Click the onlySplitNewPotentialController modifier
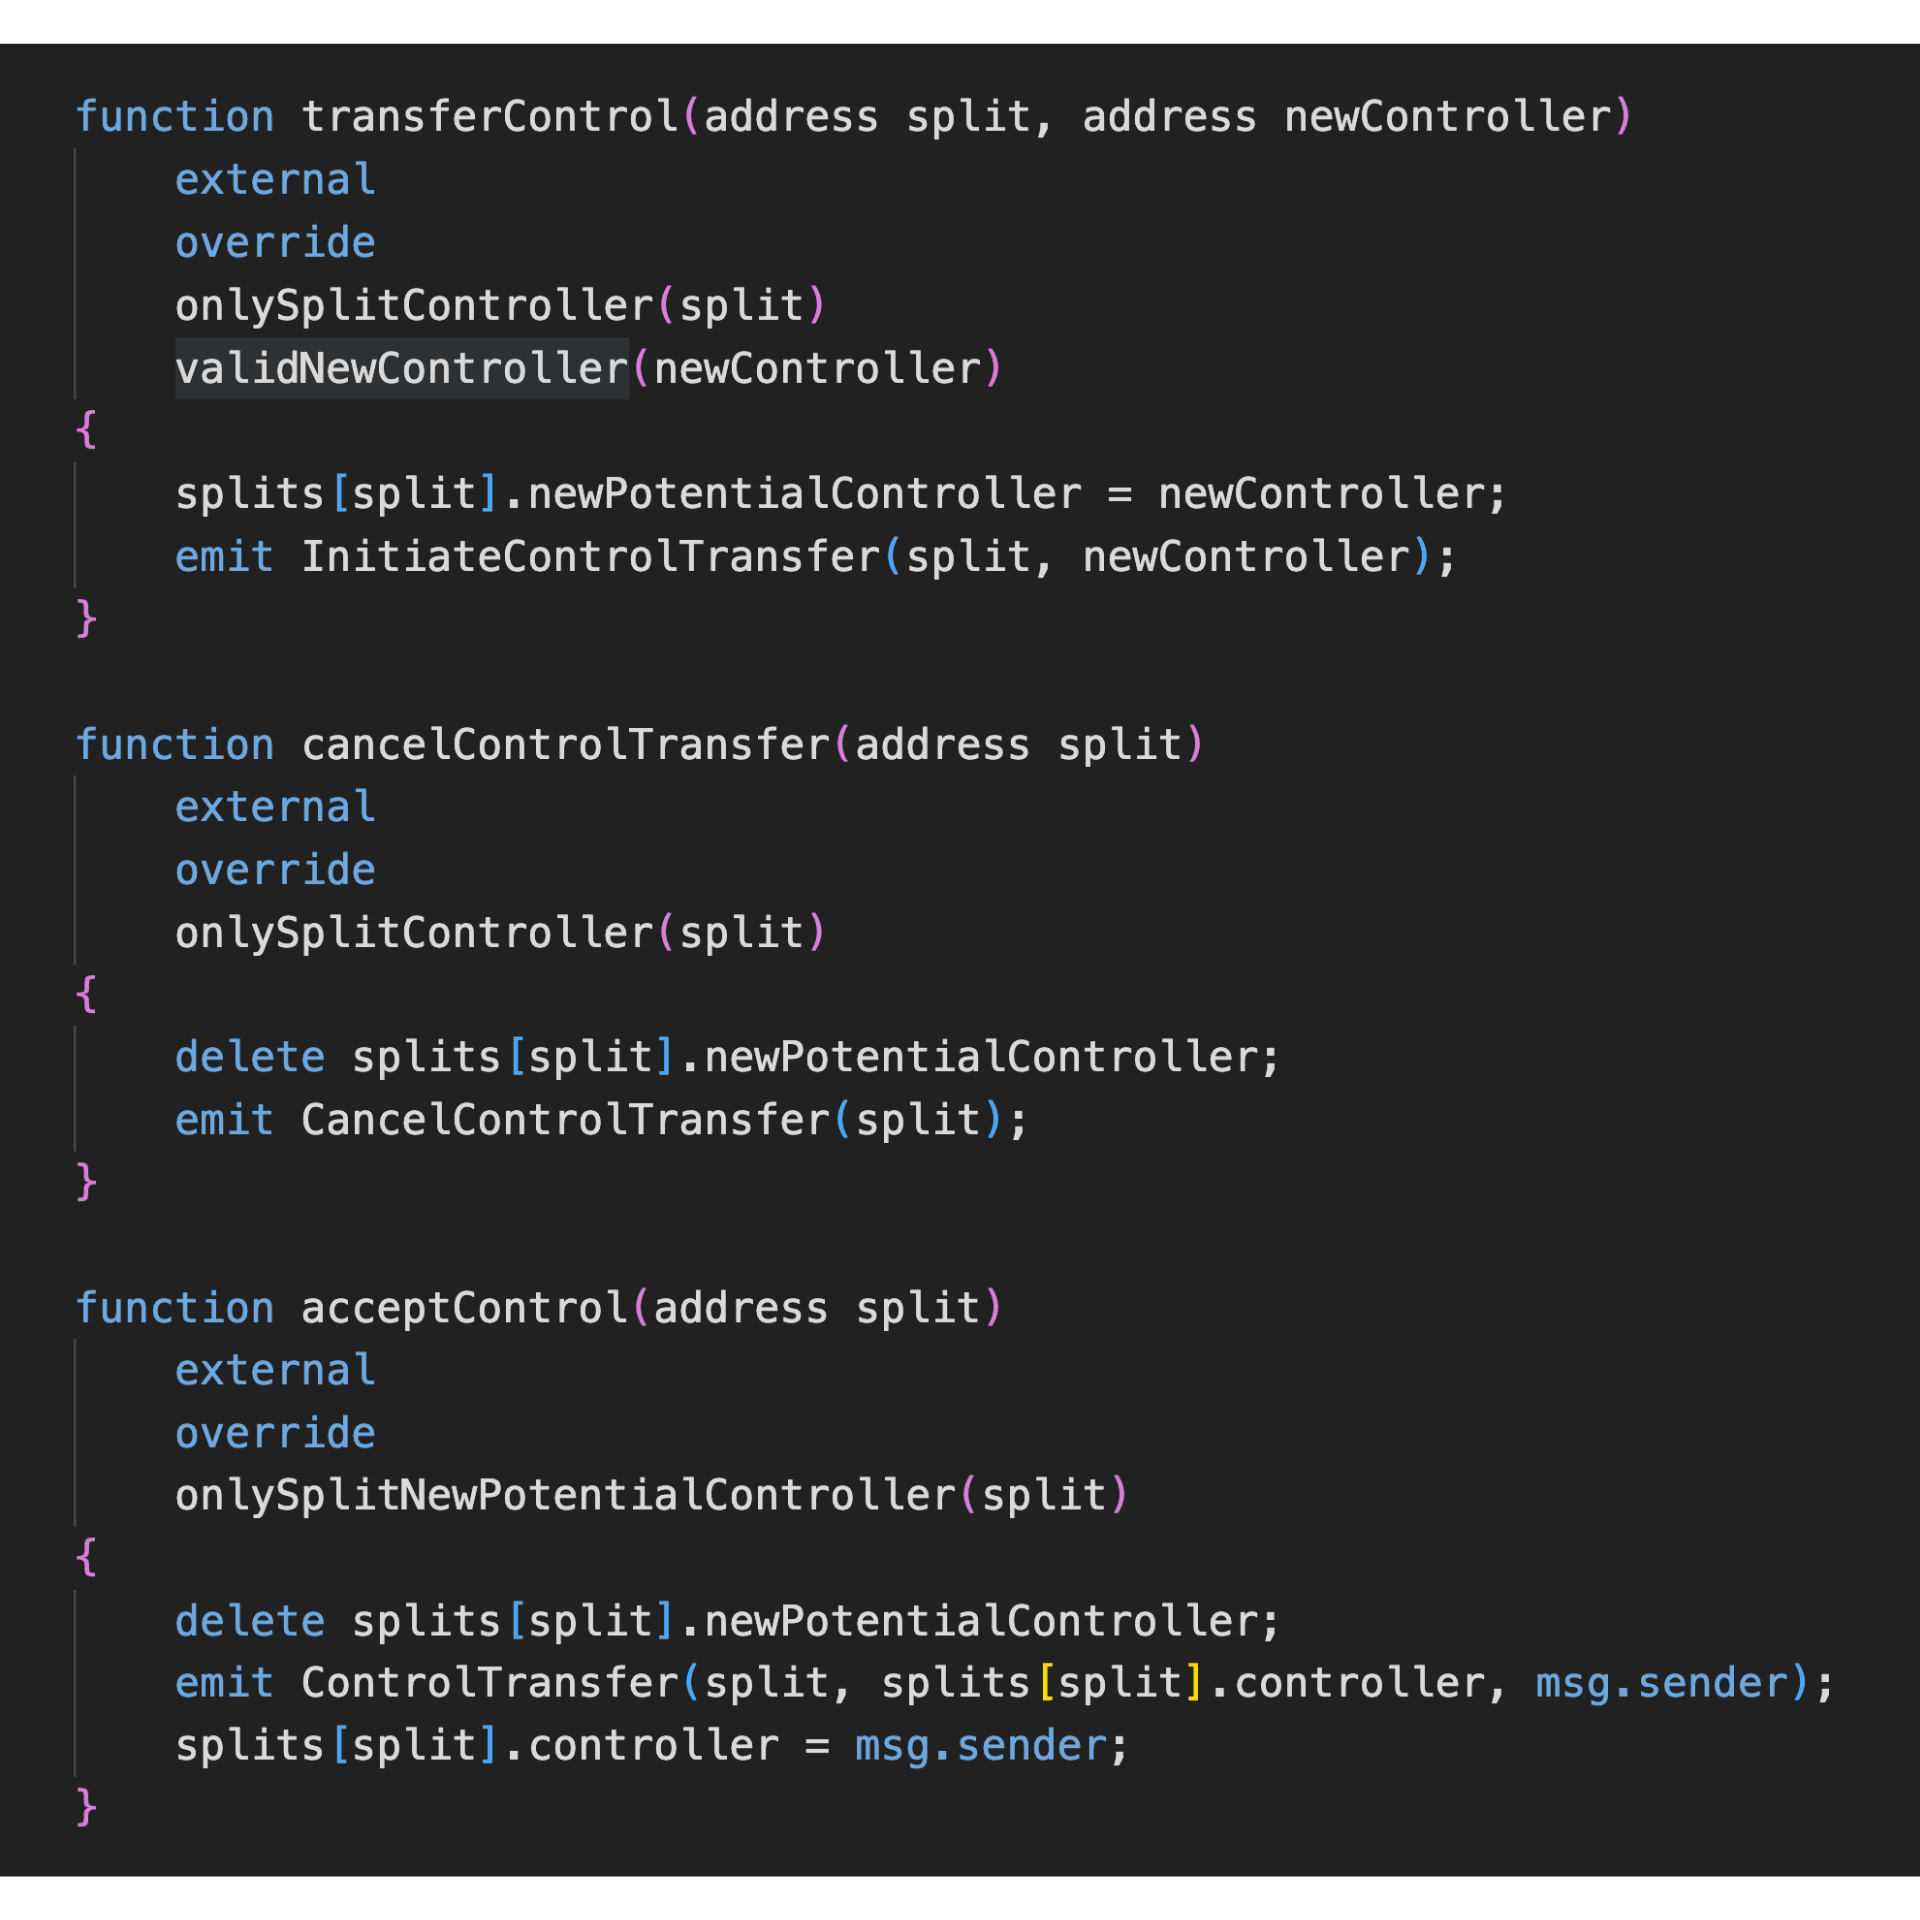Viewport: 1920px width, 1920px height. pos(566,1496)
